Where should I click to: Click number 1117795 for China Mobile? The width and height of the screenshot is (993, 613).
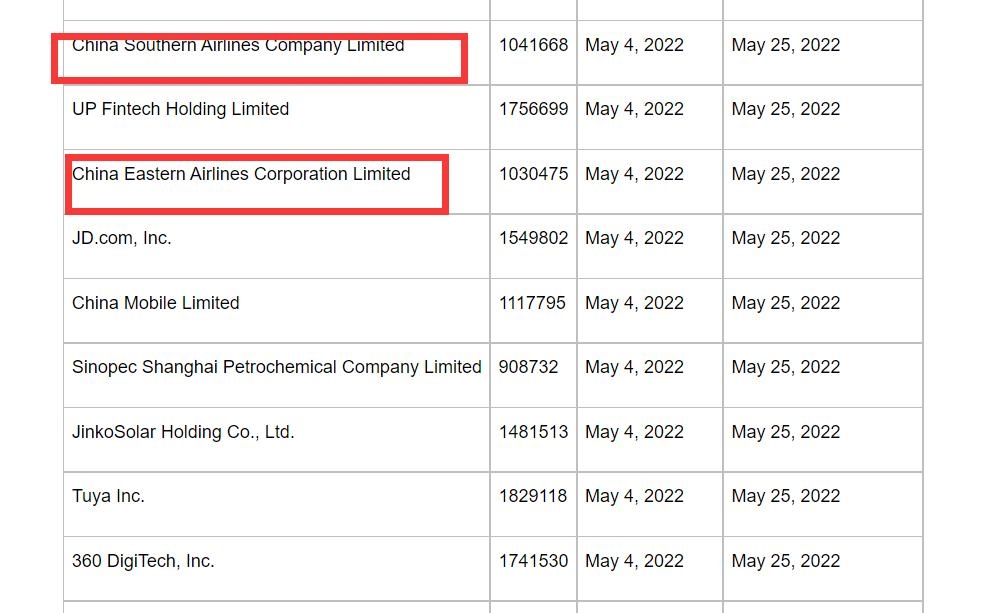pyautogui.click(x=532, y=303)
